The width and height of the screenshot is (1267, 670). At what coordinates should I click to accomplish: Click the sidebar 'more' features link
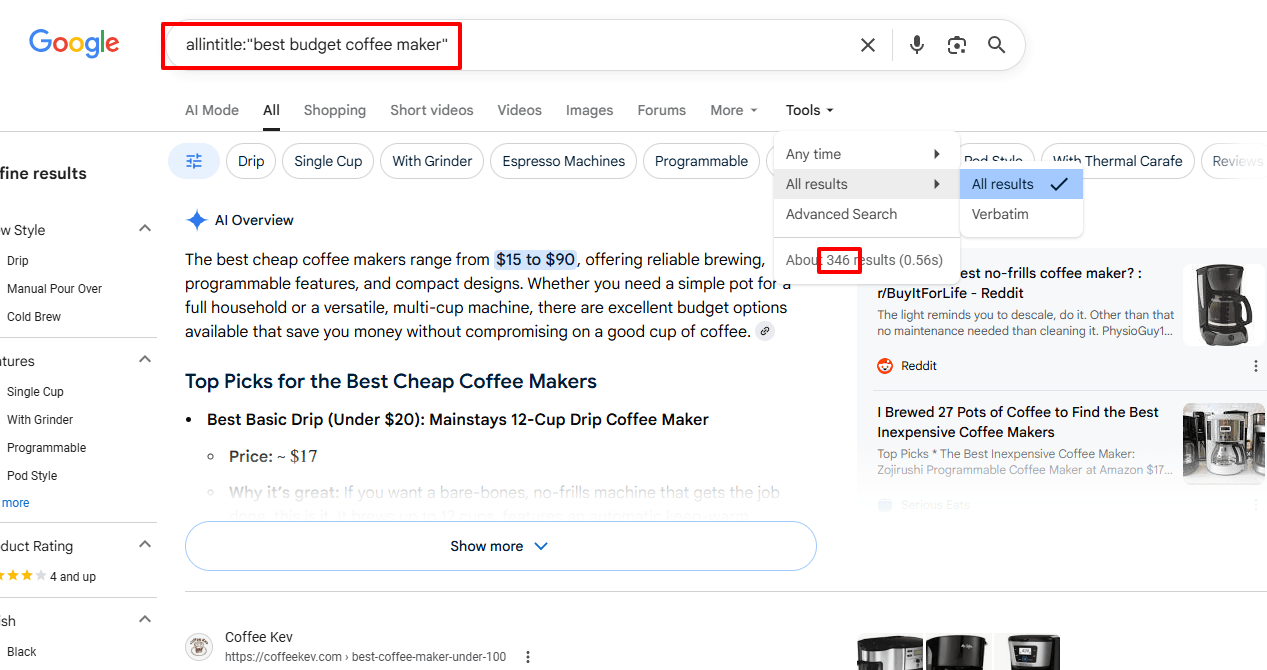15,503
